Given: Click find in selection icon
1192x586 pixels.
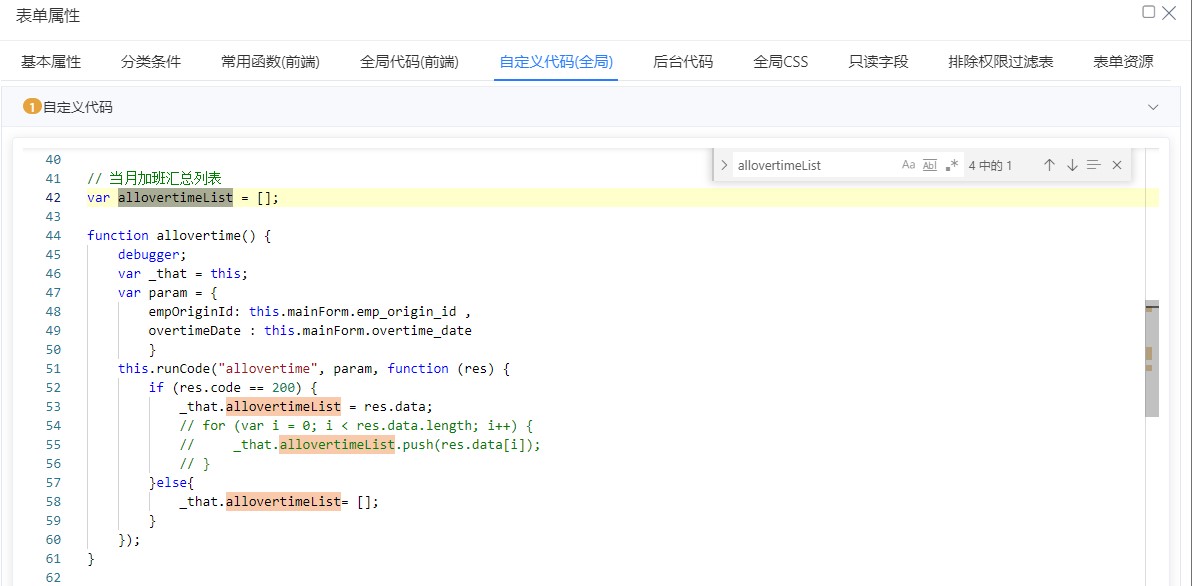Looking at the screenshot, I should coord(1094,165).
